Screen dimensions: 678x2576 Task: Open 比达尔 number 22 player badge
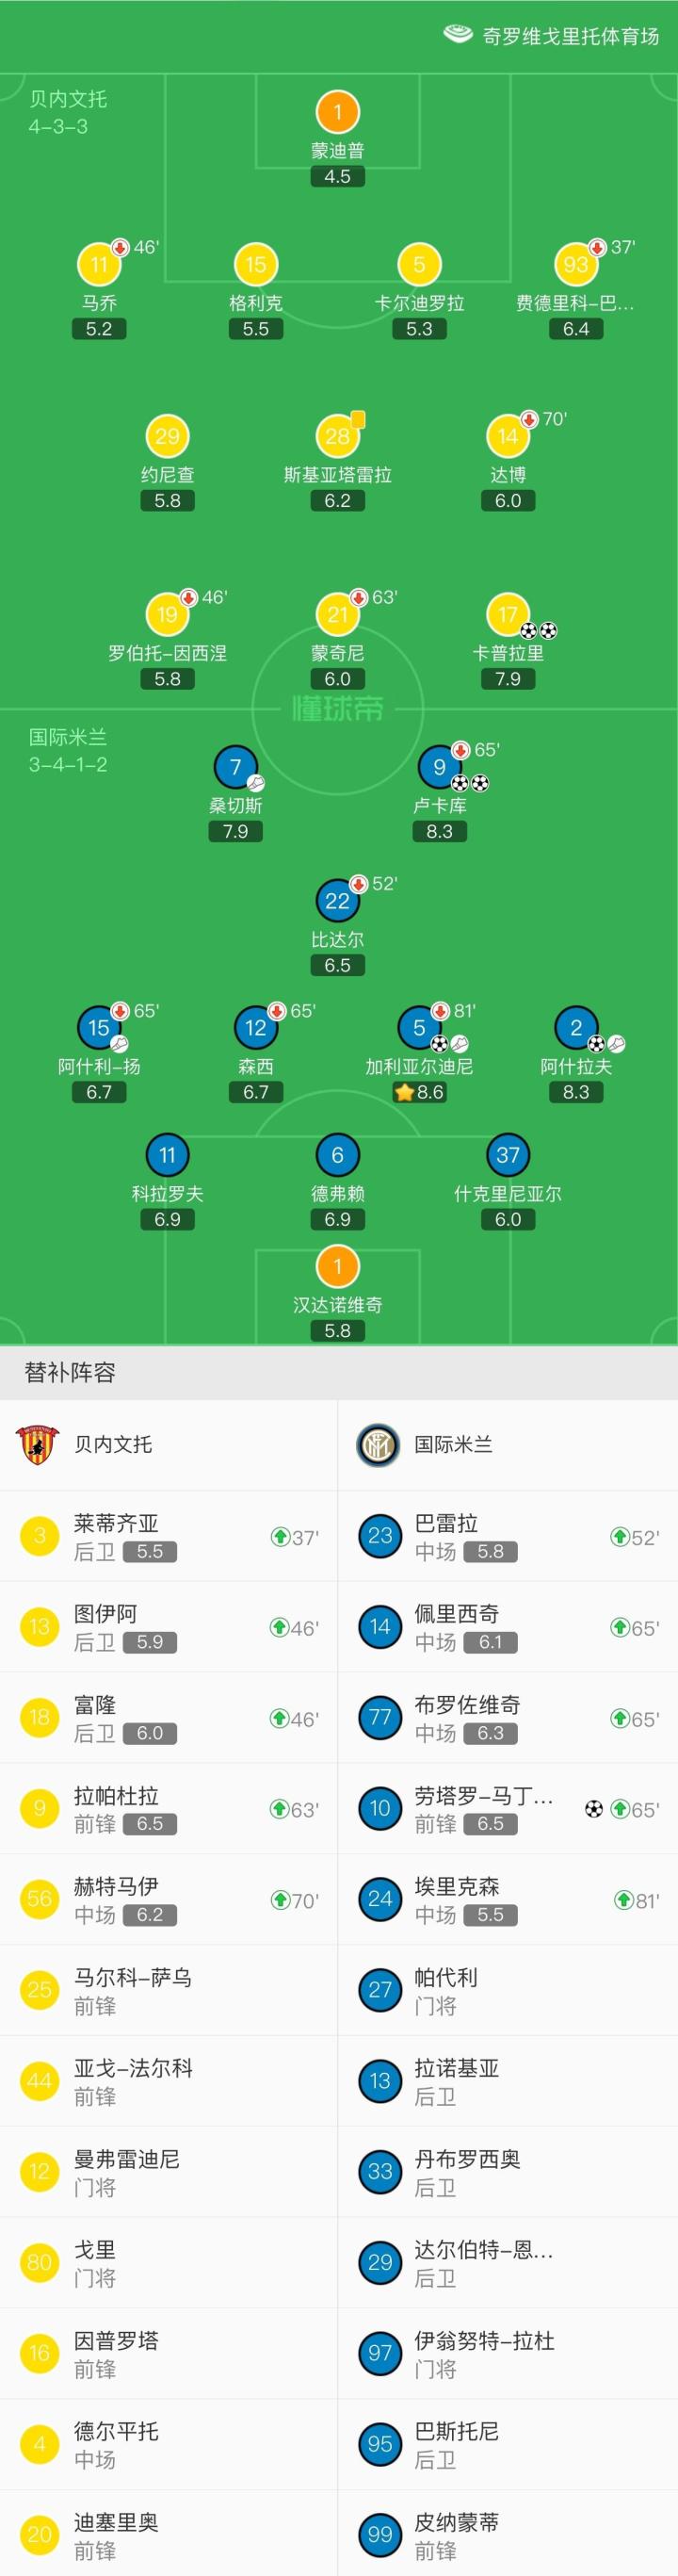click(337, 901)
